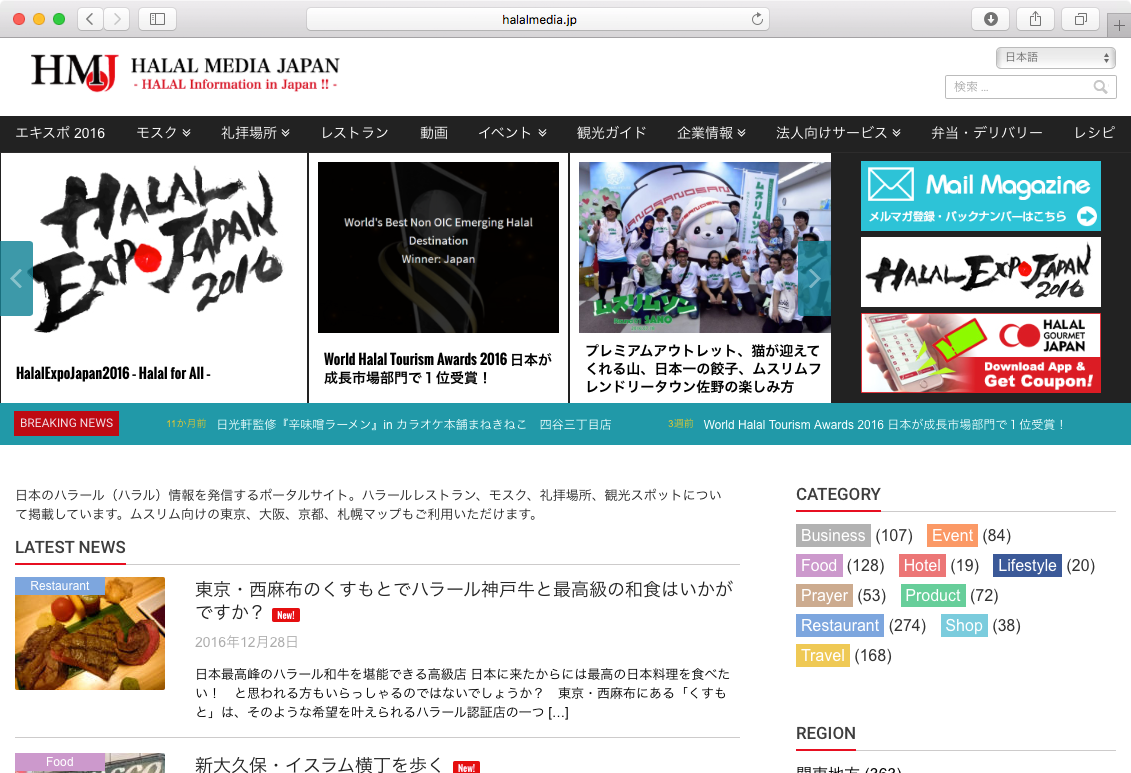This screenshot has width=1131, height=773.
Task: Click the HMJ site logo
Action: 74,72
